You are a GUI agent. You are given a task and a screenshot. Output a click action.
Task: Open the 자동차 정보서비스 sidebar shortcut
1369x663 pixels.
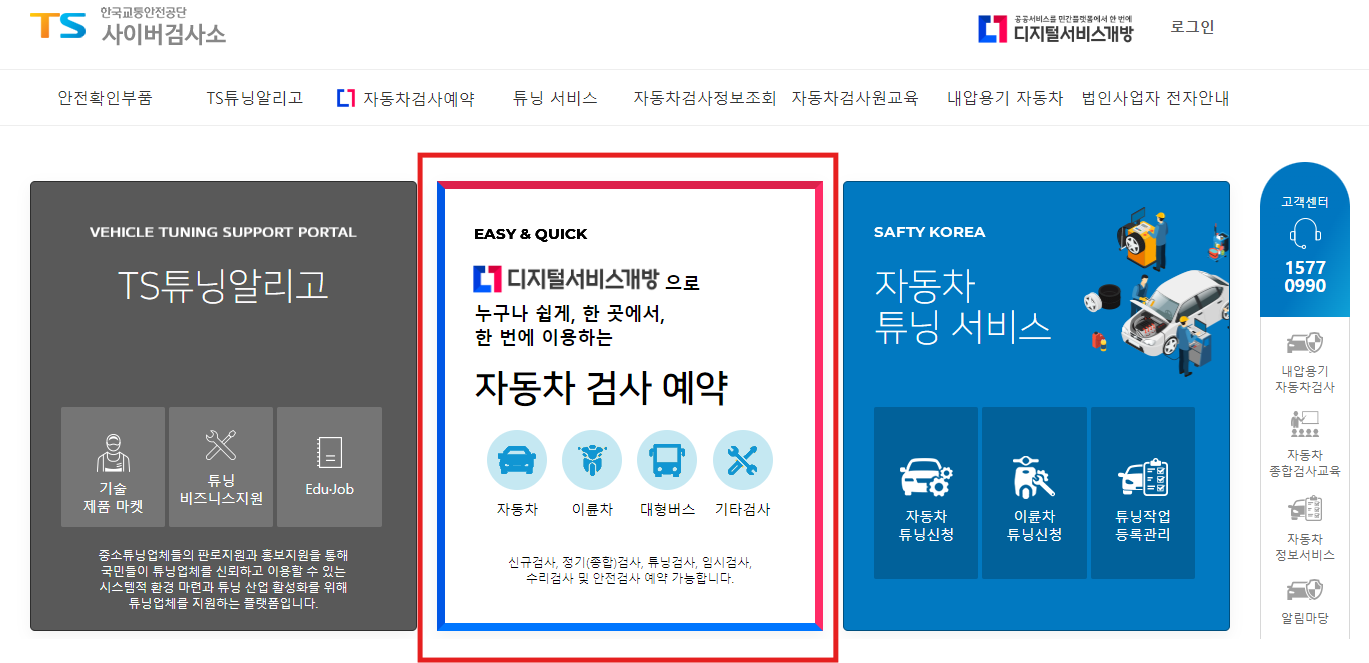coord(1305,528)
